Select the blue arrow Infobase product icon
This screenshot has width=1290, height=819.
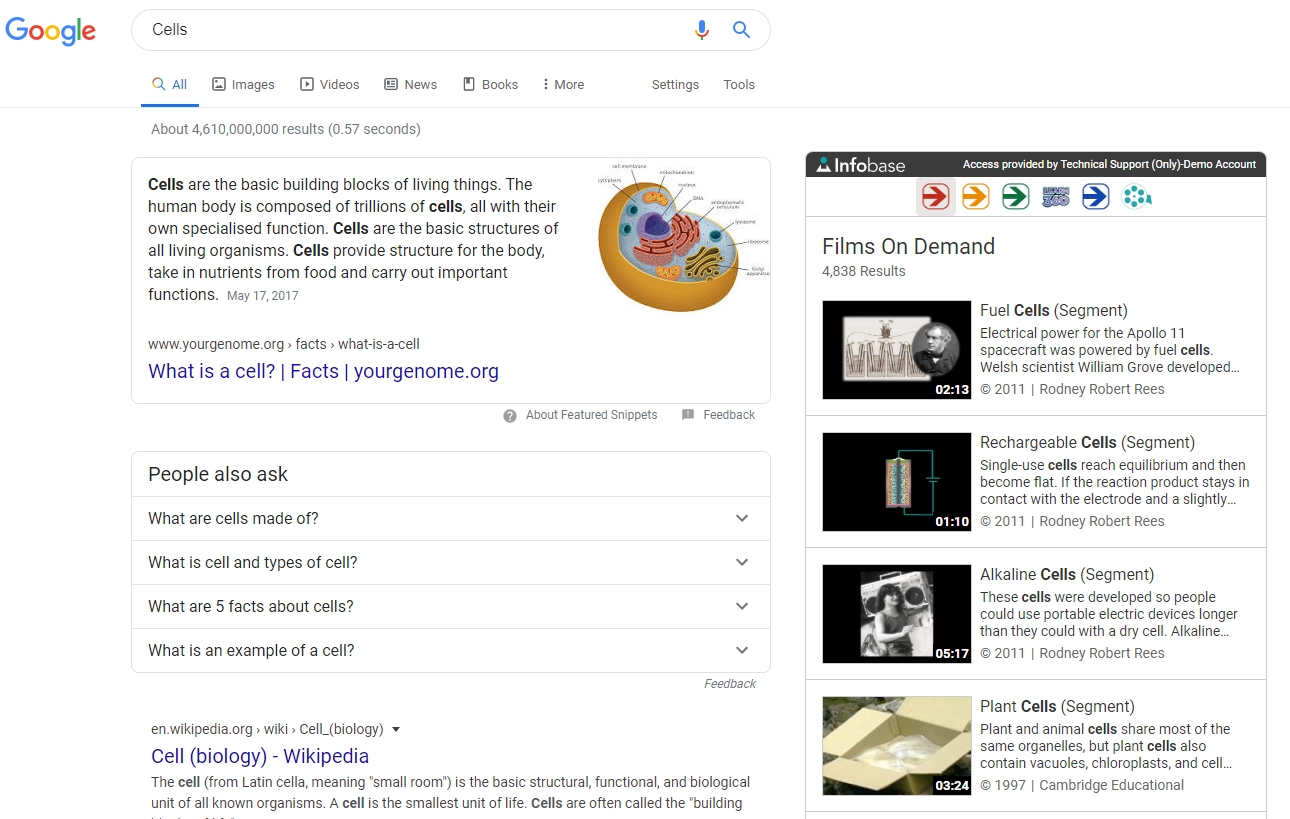1096,196
